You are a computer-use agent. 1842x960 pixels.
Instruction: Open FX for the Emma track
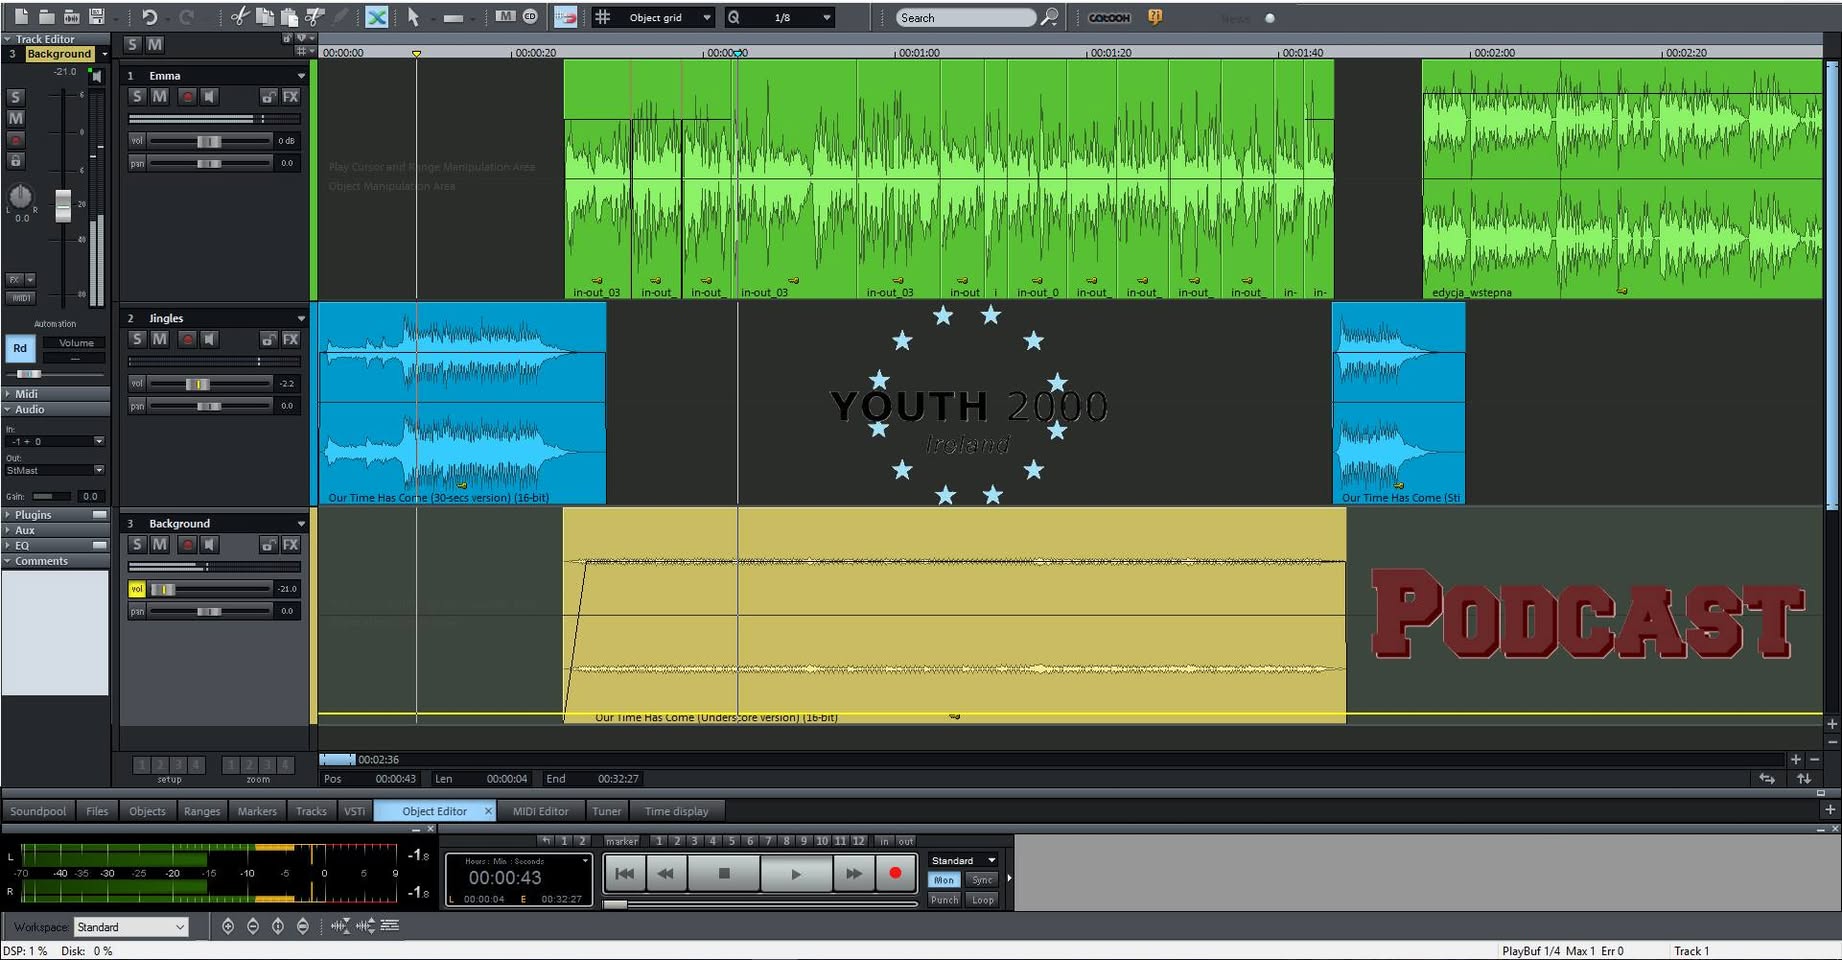click(290, 96)
